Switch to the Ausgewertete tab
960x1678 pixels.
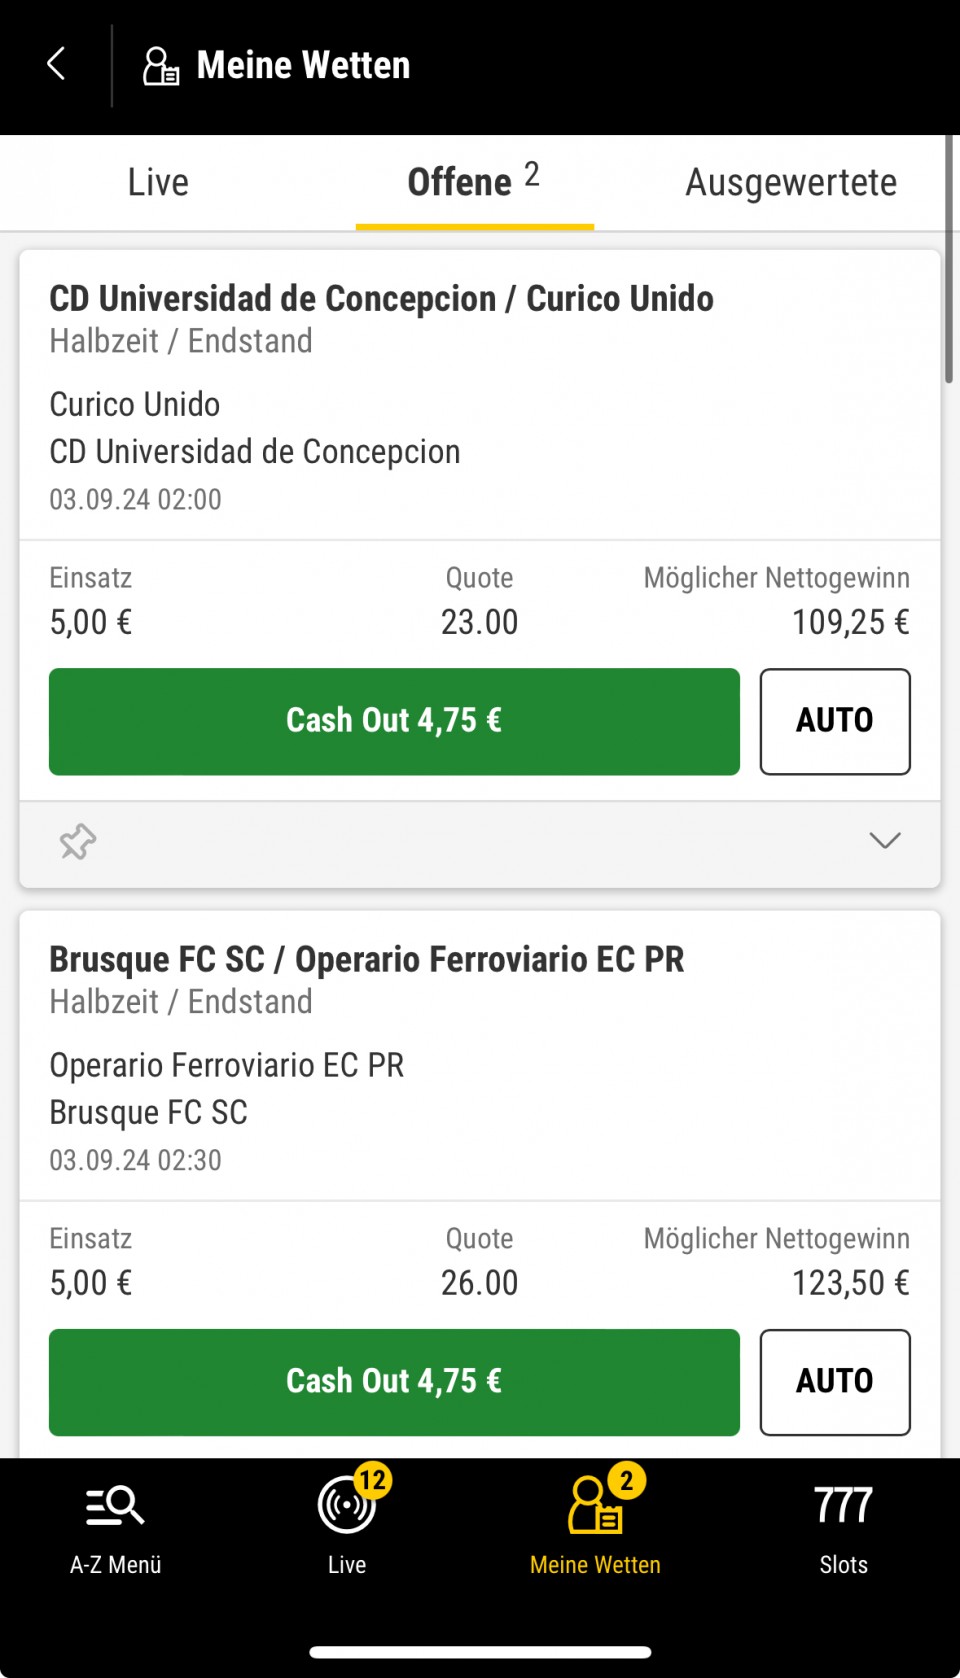tap(790, 183)
